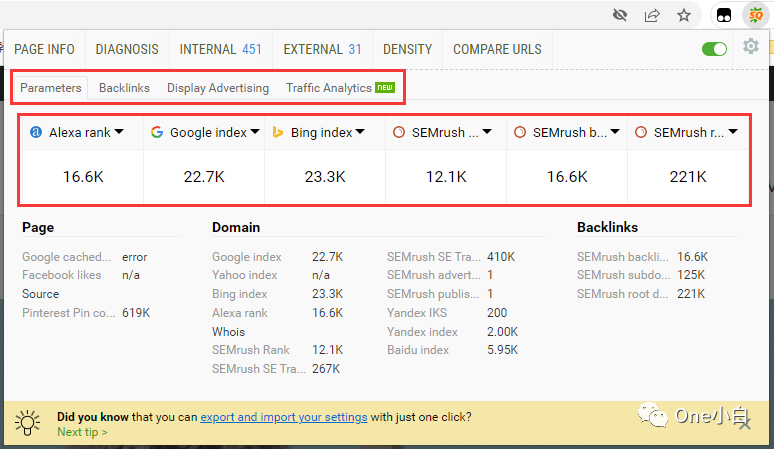Click the SEMrush icon above 16.6K backlinks

pyautogui.click(x=520, y=132)
